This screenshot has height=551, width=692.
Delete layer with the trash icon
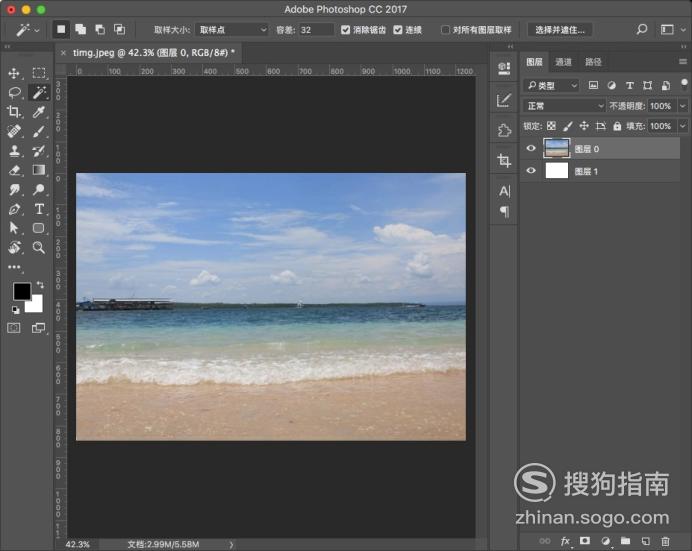(x=666, y=541)
